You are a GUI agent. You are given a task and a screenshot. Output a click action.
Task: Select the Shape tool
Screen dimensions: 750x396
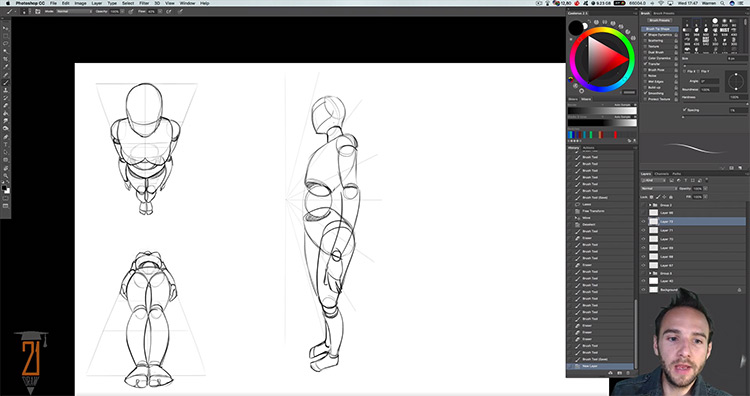coord(6,160)
